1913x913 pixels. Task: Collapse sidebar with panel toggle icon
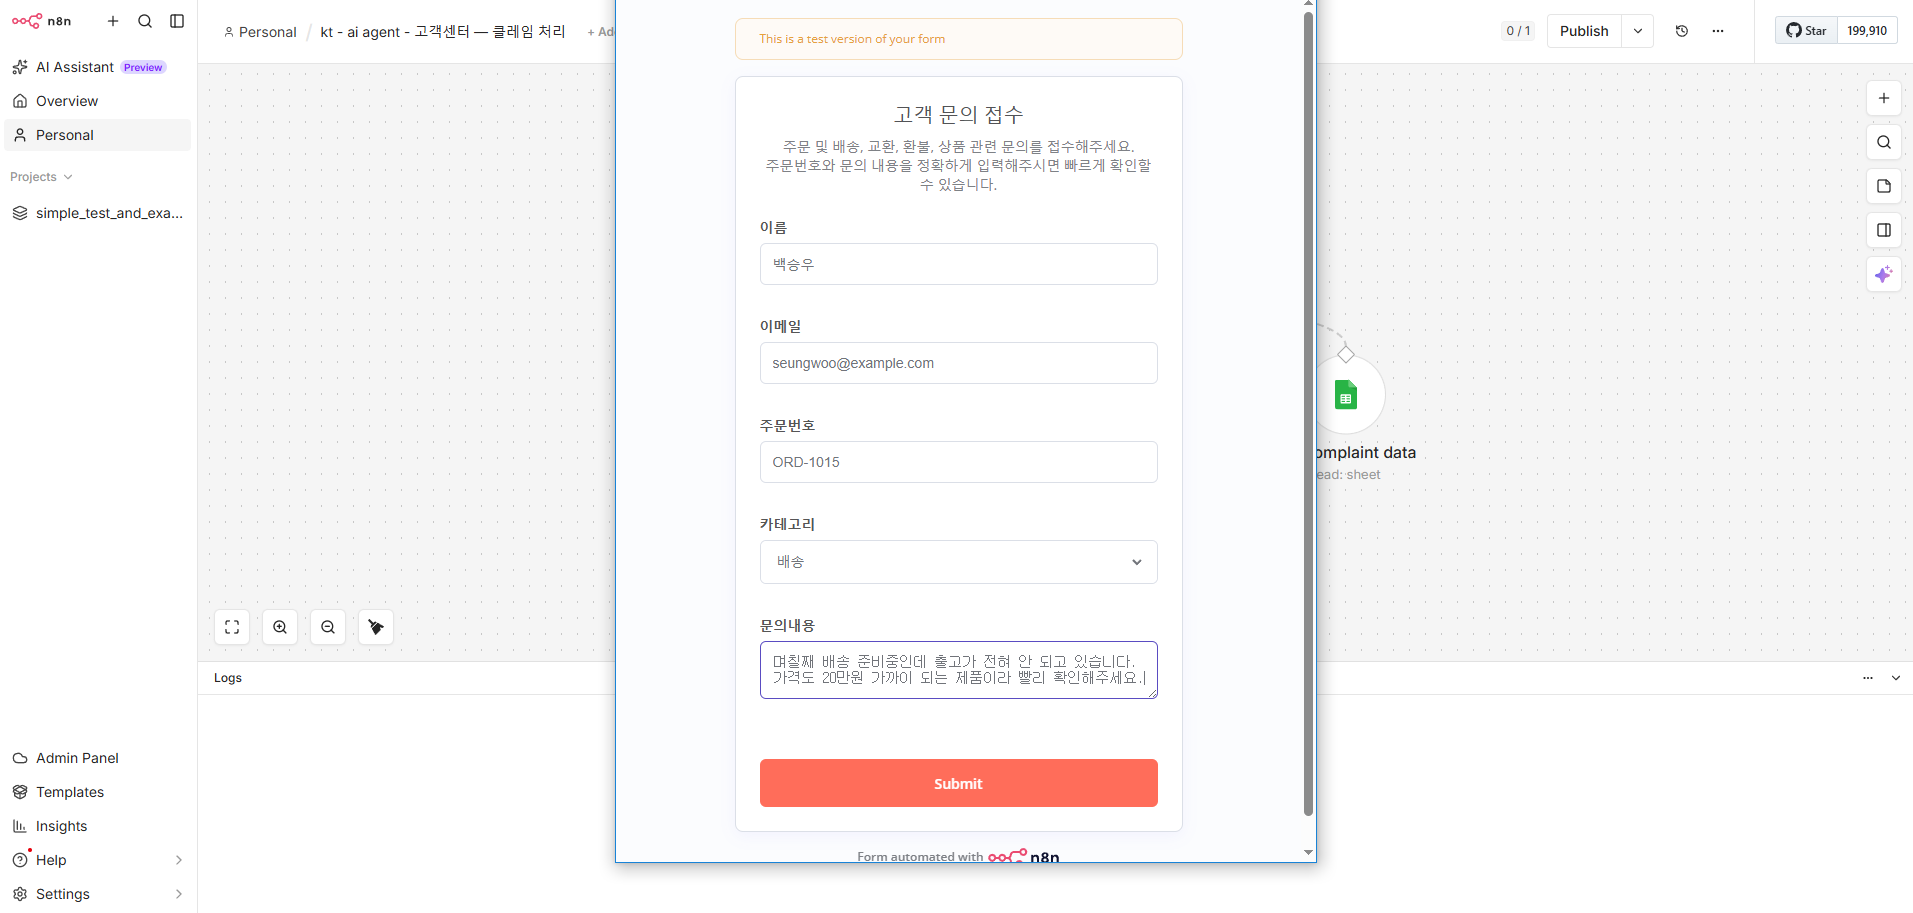[177, 21]
